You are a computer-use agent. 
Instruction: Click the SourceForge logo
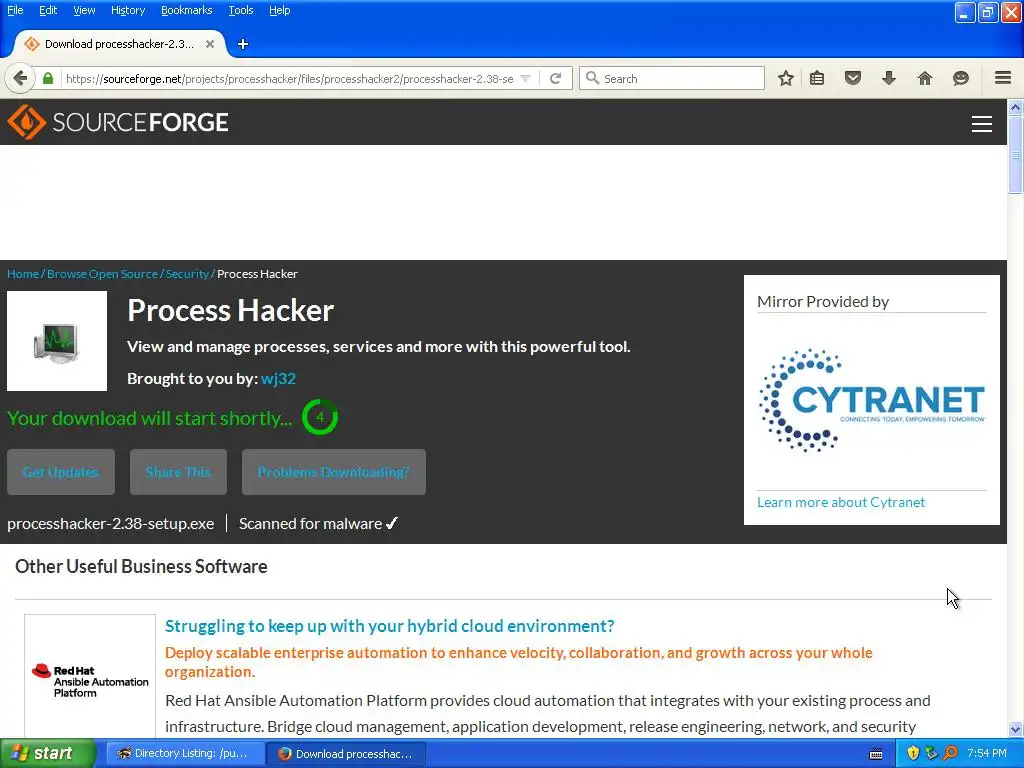(x=118, y=122)
